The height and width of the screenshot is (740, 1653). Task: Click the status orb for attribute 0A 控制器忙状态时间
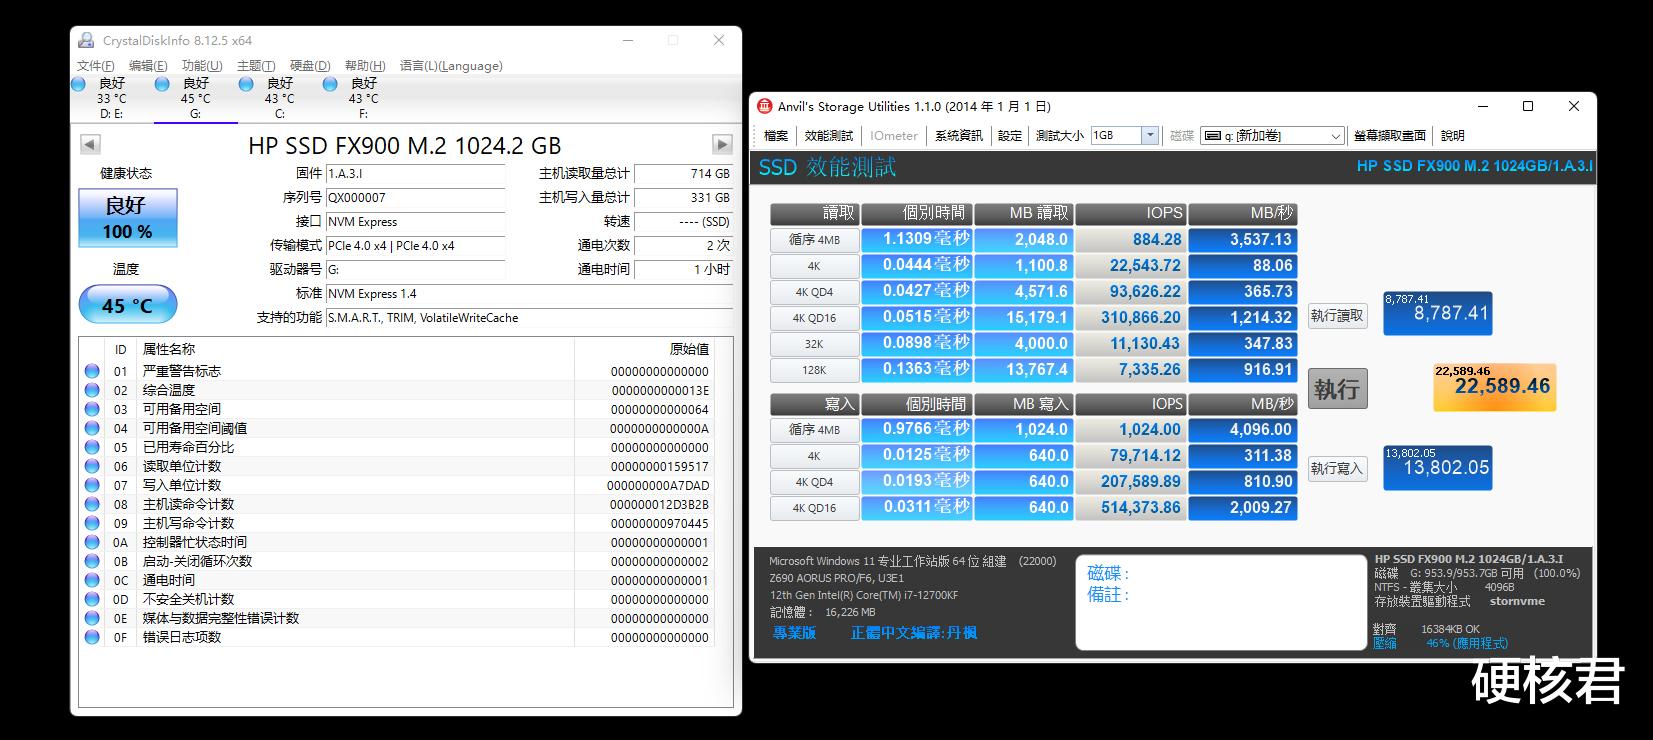(x=92, y=542)
